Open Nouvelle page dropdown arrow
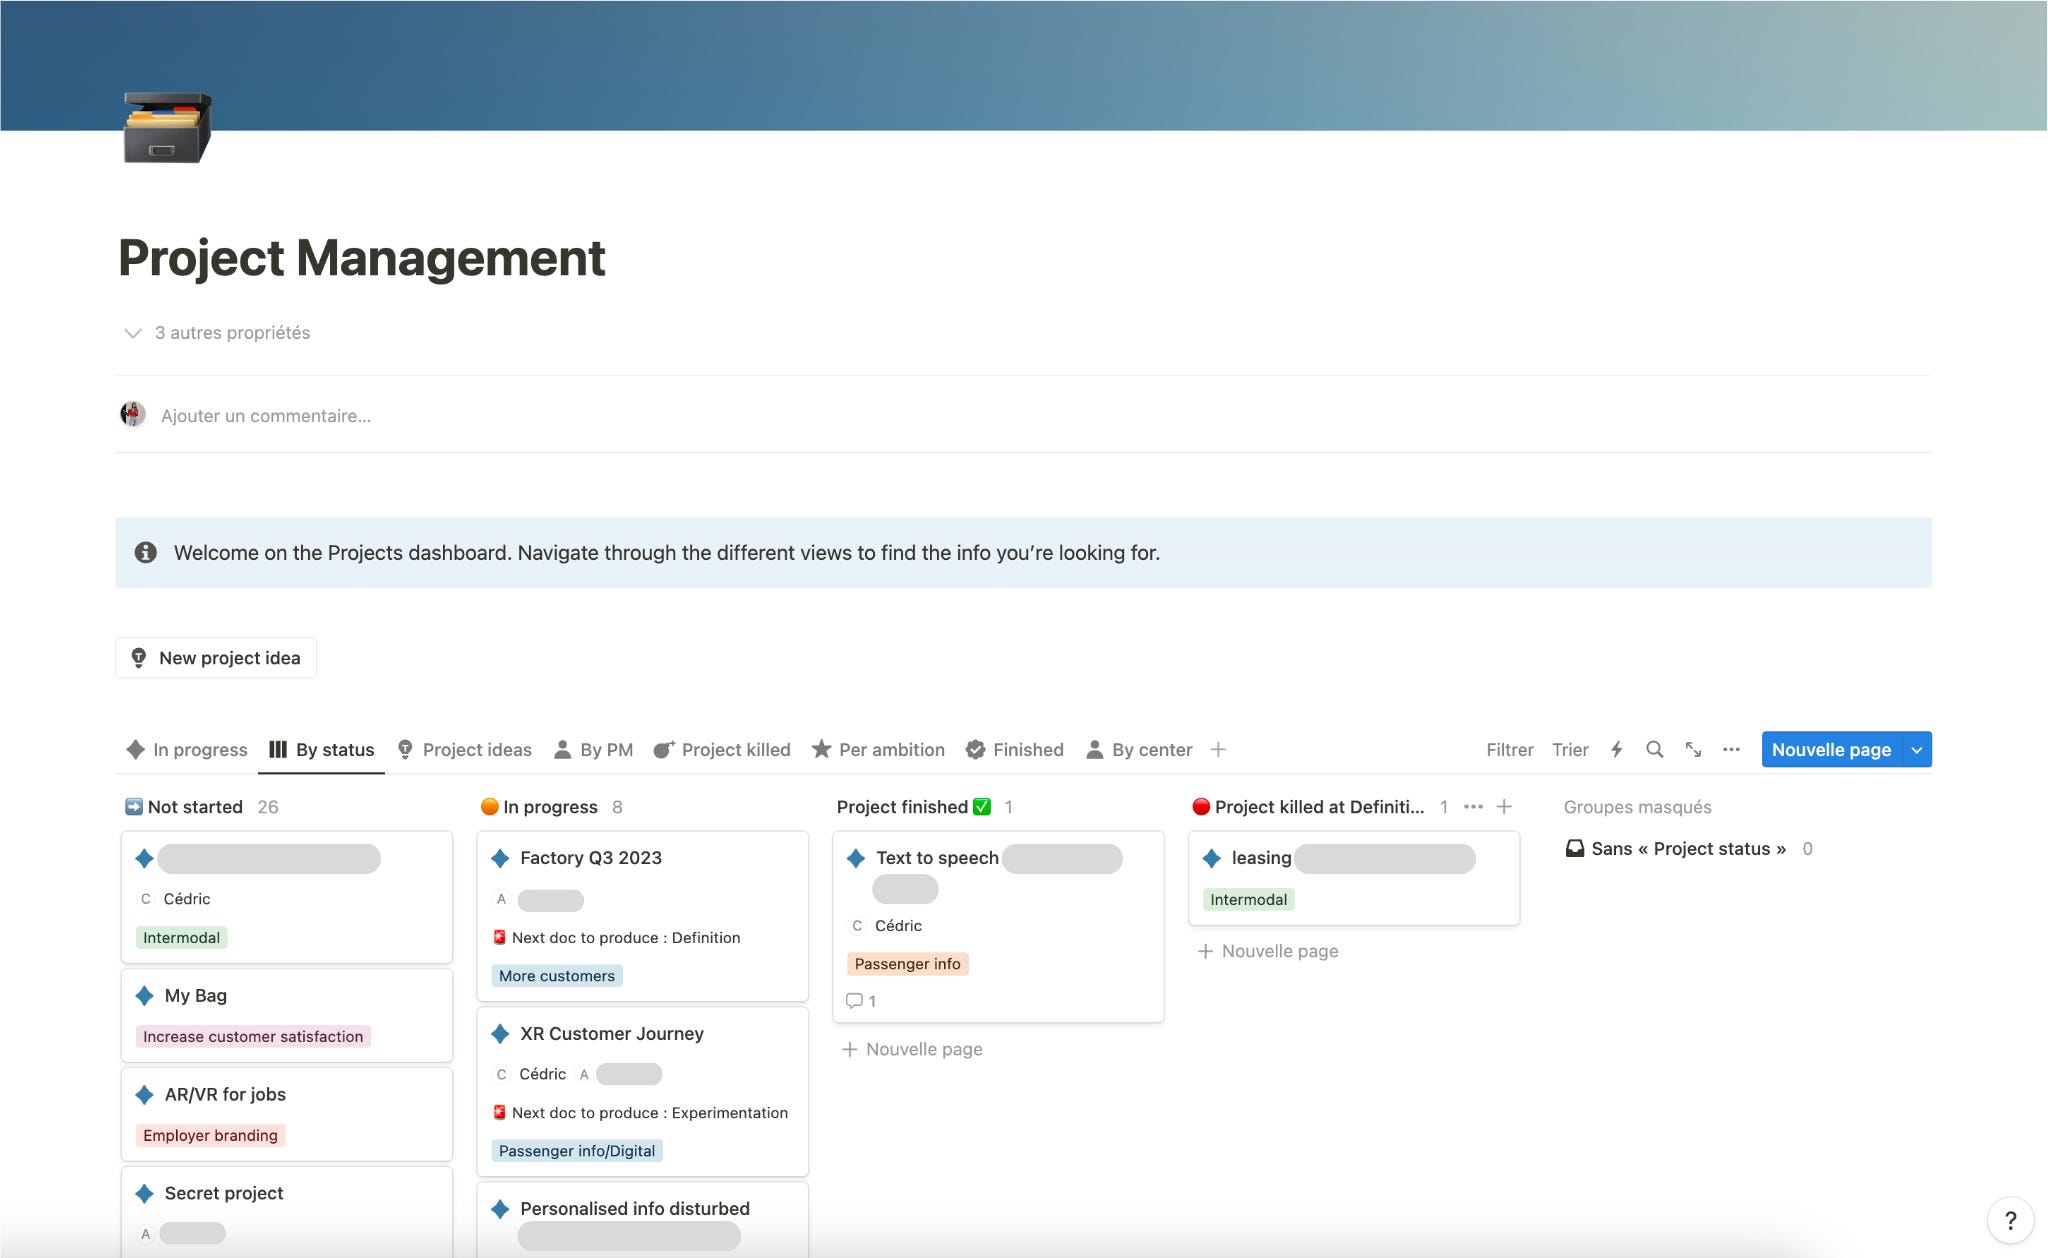The width and height of the screenshot is (2048, 1258). pyautogui.click(x=1916, y=750)
